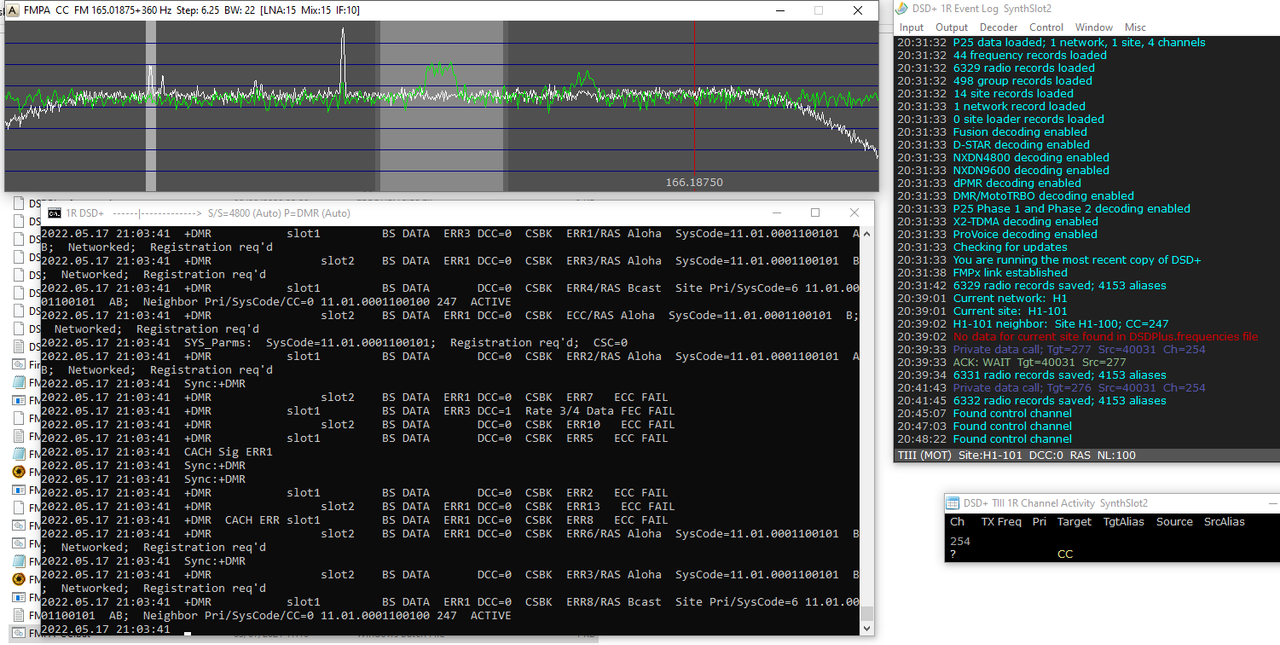The width and height of the screenshot is (1280, 645).
Task: Click '498 group records loaded' log entry
Action: pos(1022,81)
